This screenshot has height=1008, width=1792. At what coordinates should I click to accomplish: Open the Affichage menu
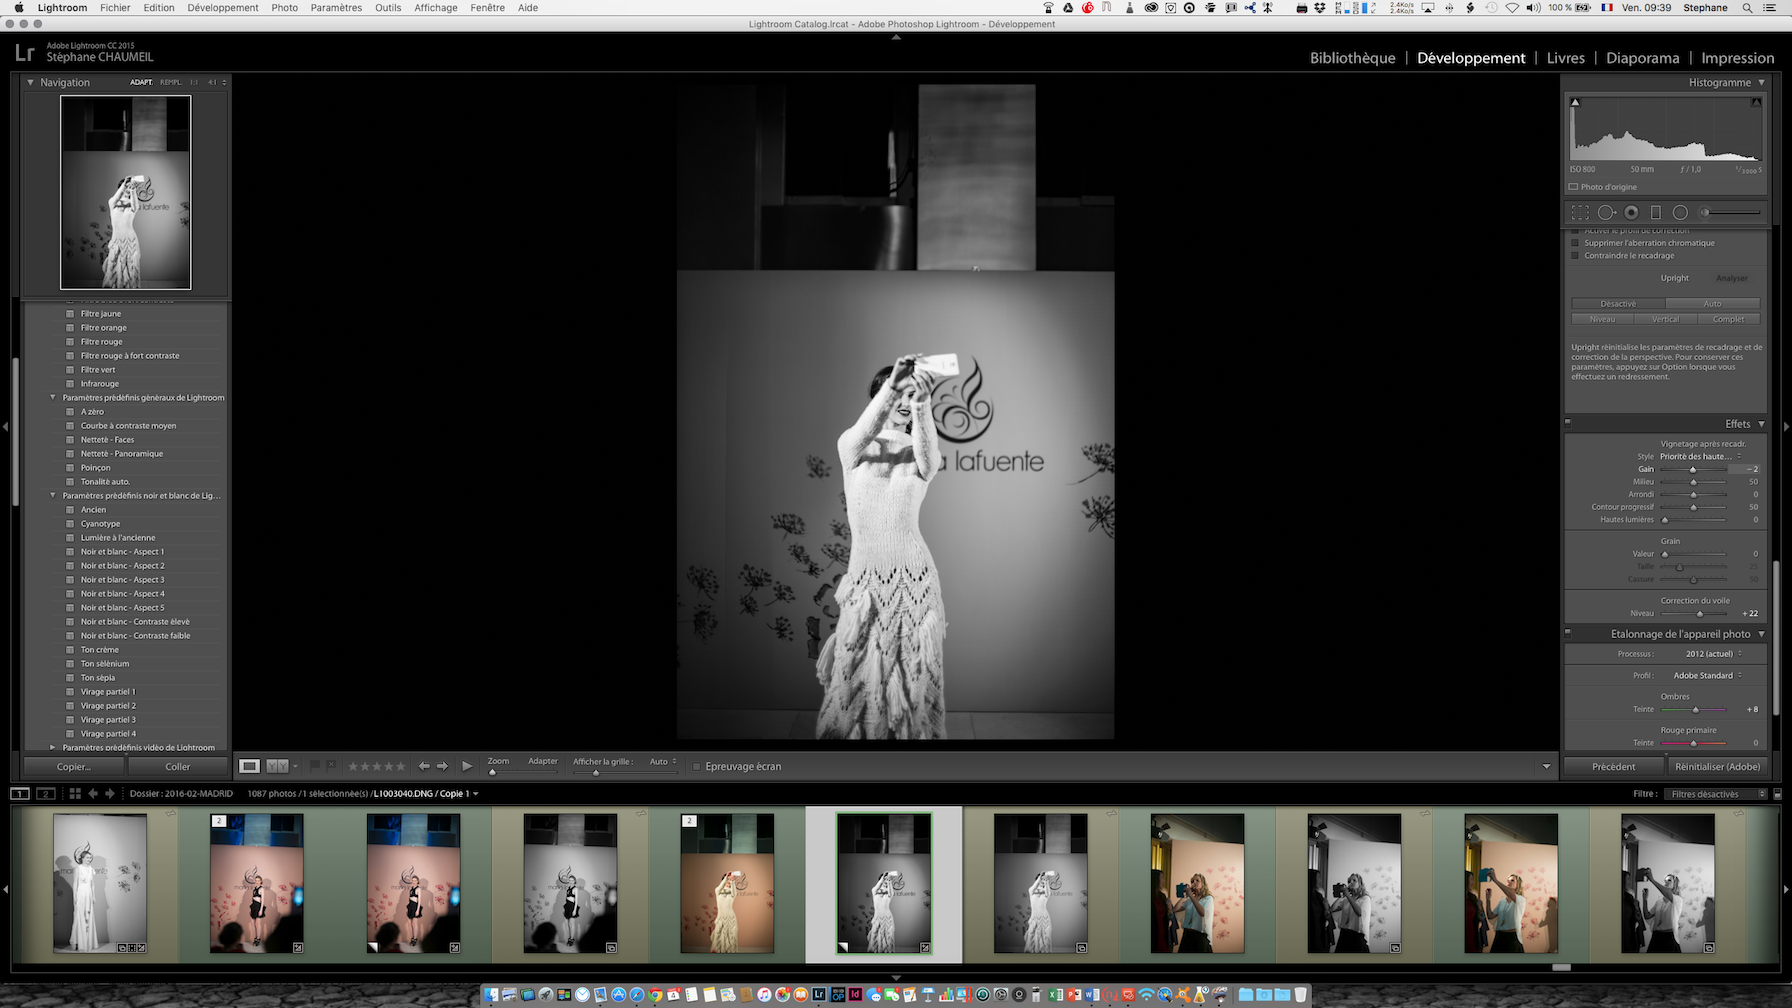pos(436,7)
